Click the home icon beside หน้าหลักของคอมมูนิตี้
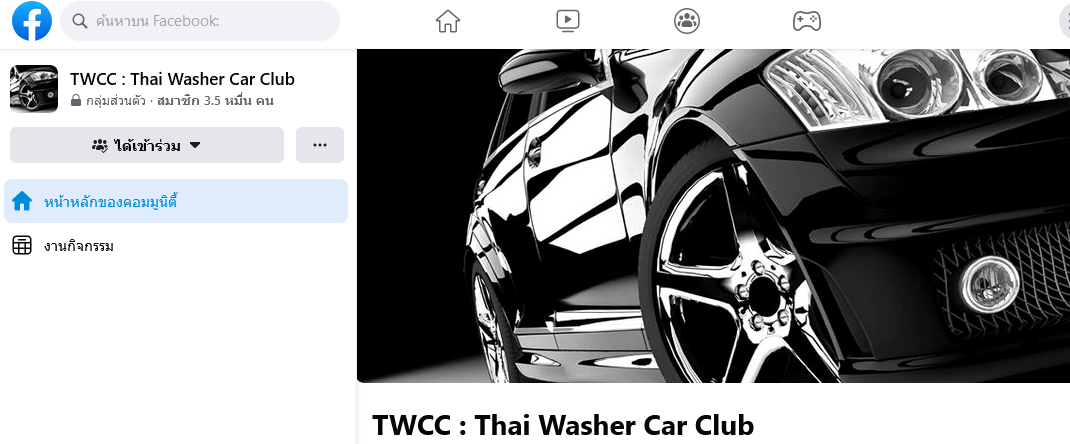Screen dimensions: 1070x444 [22, 201]
